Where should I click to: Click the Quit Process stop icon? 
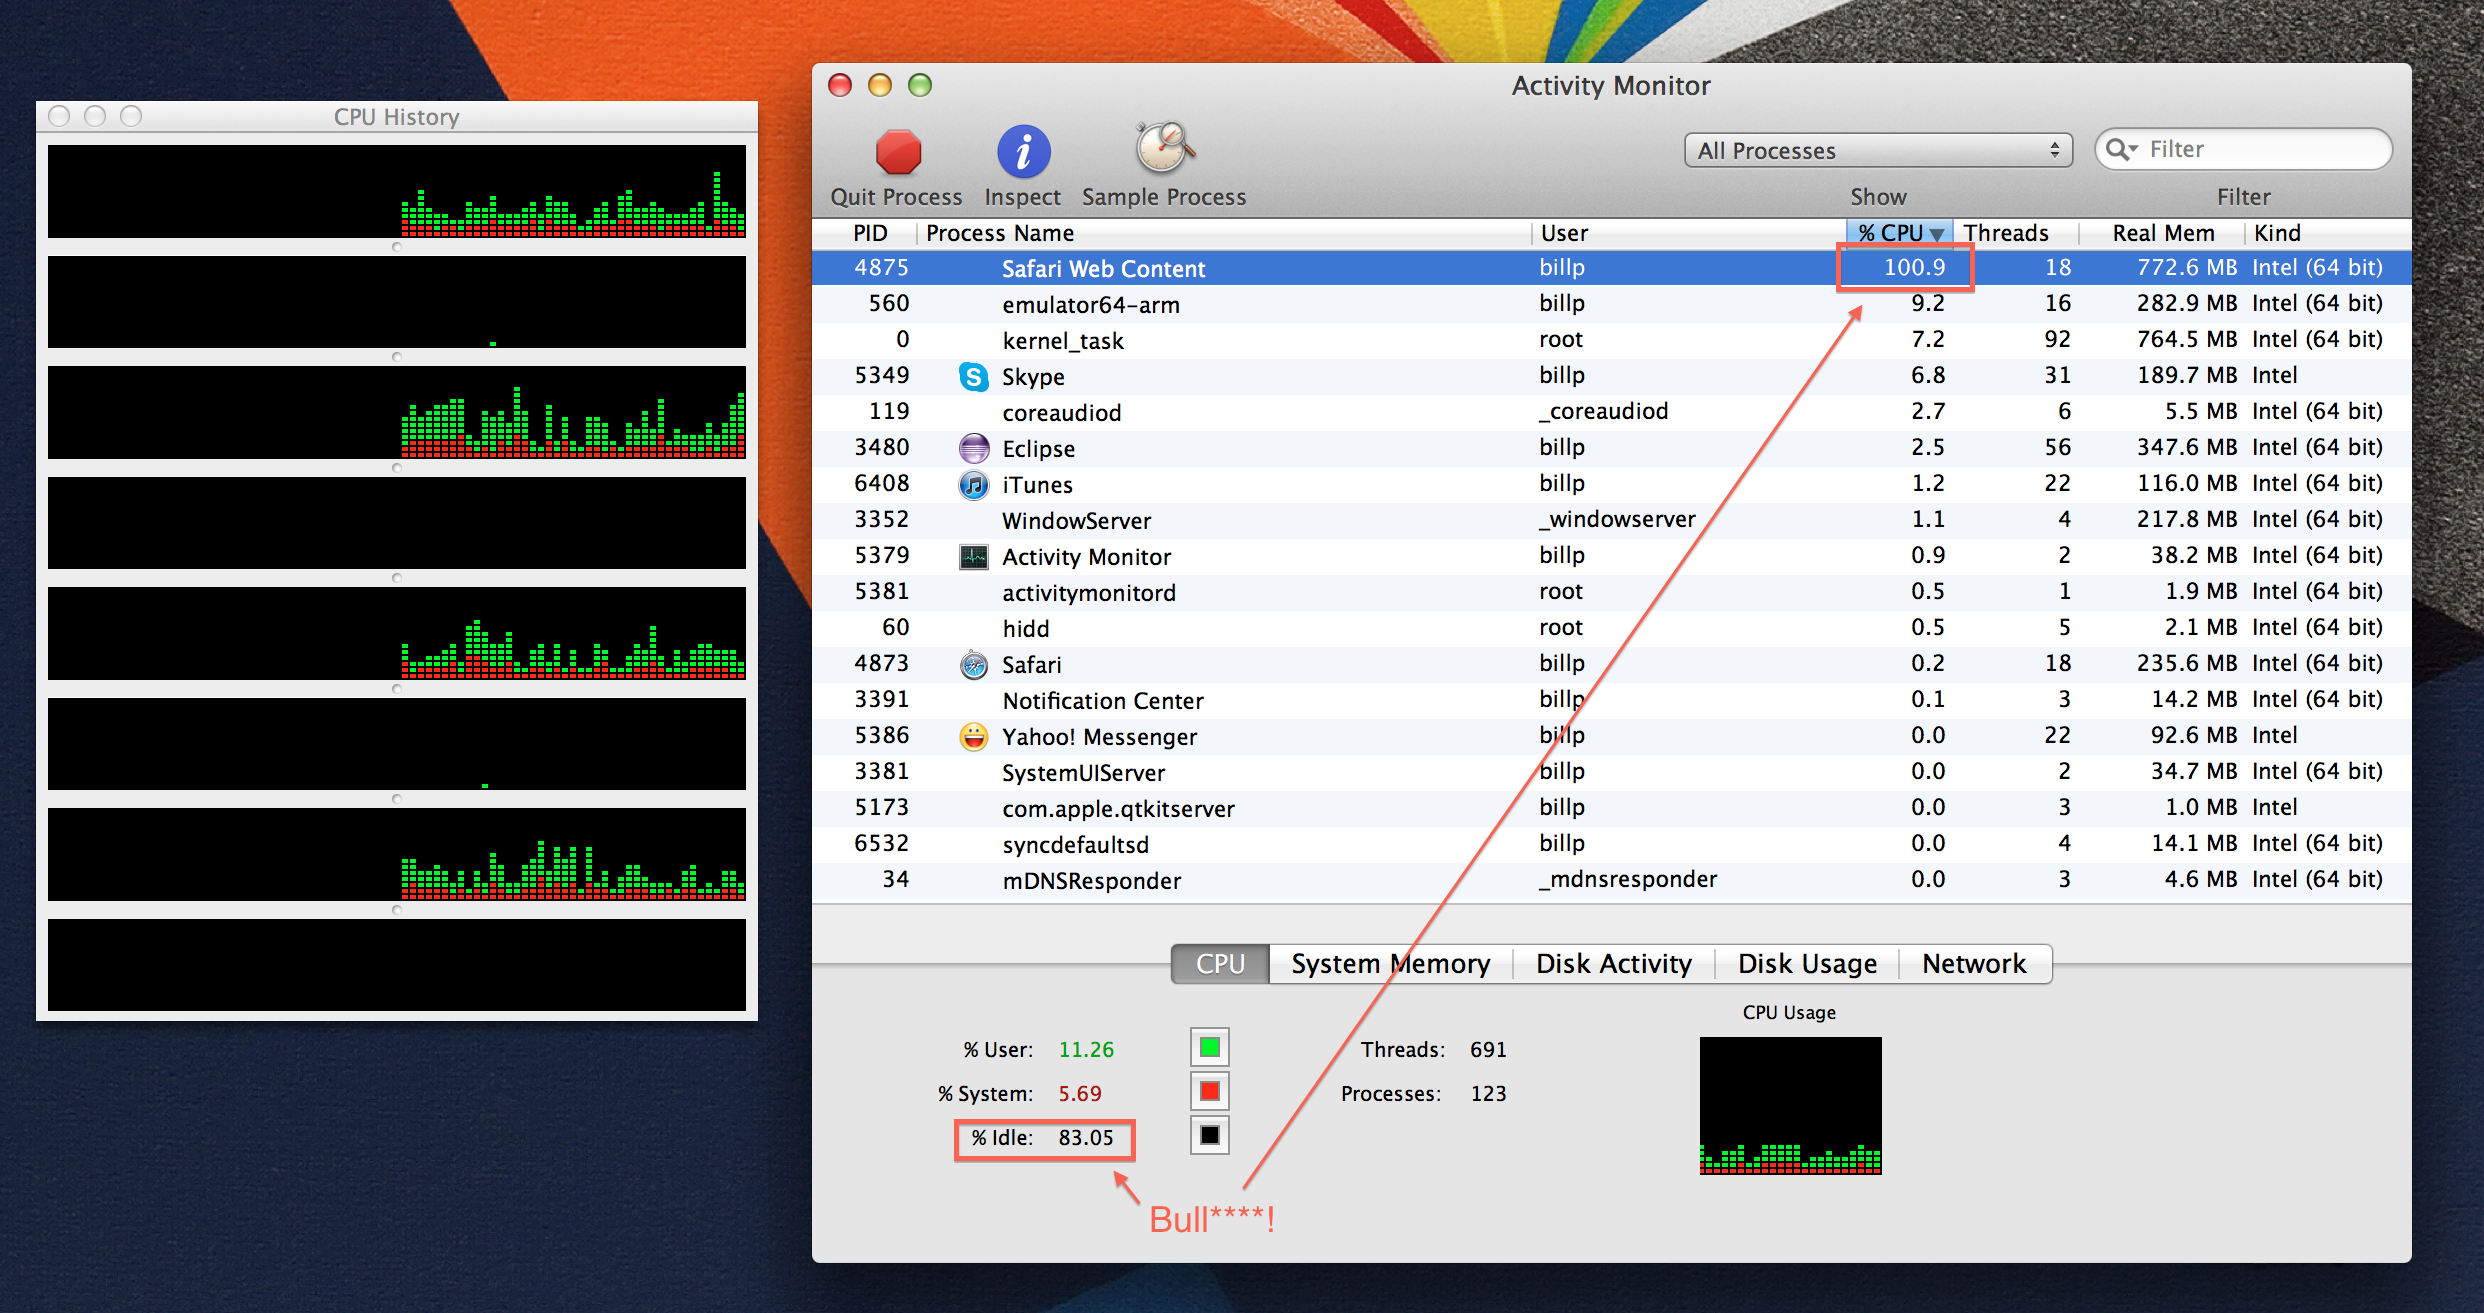[x=897, y=152]
